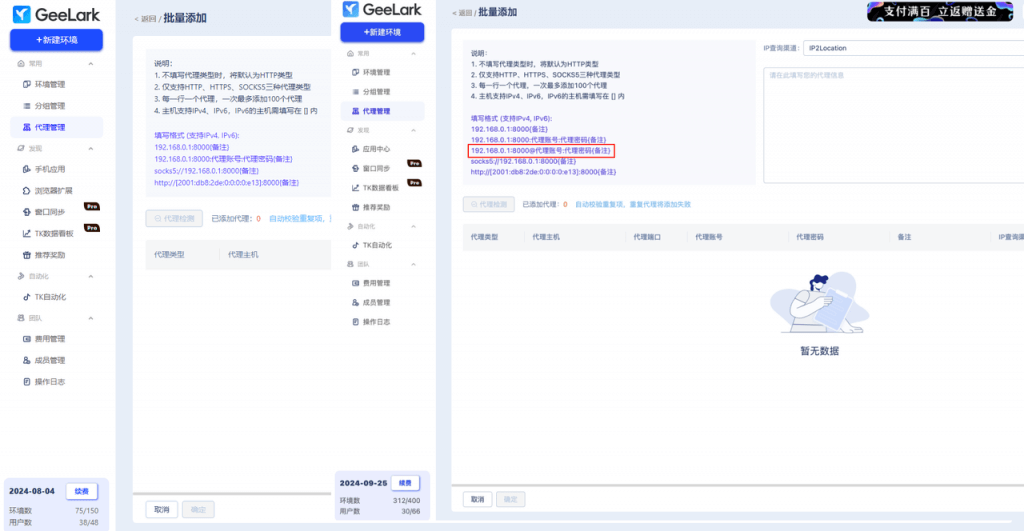Click the http IPv6 format example line

point(543,172)
